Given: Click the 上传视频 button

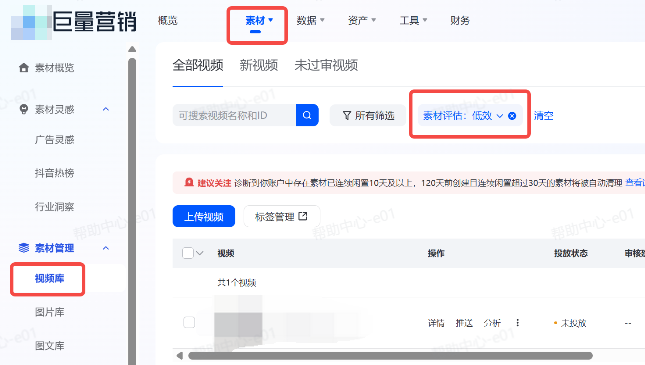Looking at the screenshot, I should coord(204,216).
